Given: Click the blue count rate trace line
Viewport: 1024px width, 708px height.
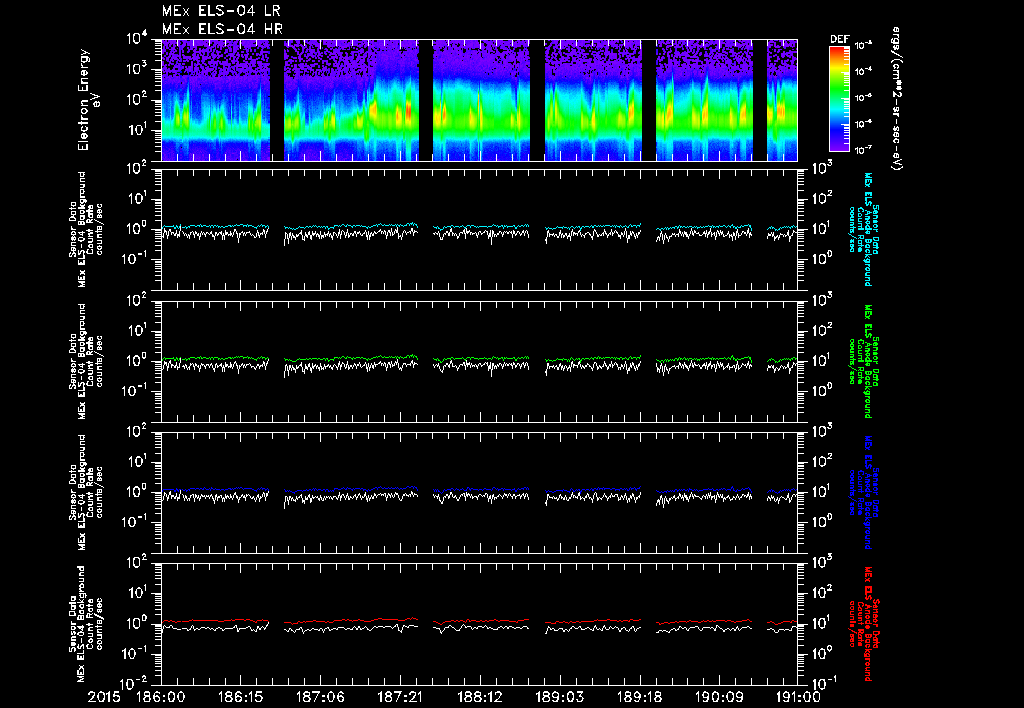Looking at the screenshot, I should [479, 489].
